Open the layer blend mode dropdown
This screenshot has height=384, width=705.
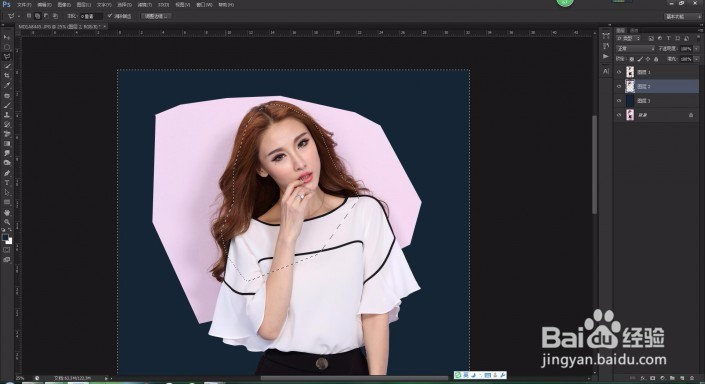[635, 49]
